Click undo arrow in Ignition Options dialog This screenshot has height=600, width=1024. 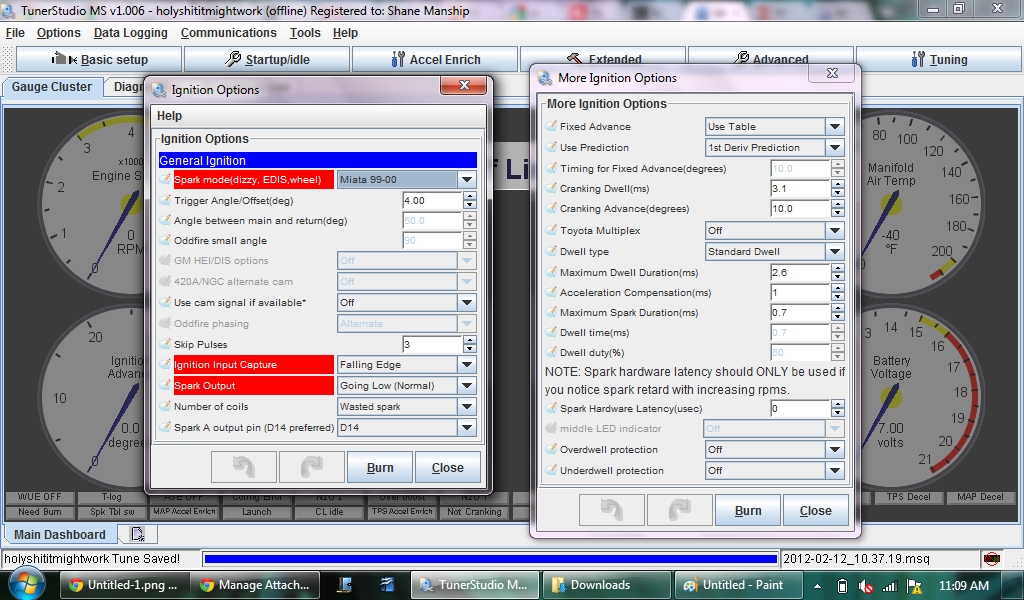243,466
